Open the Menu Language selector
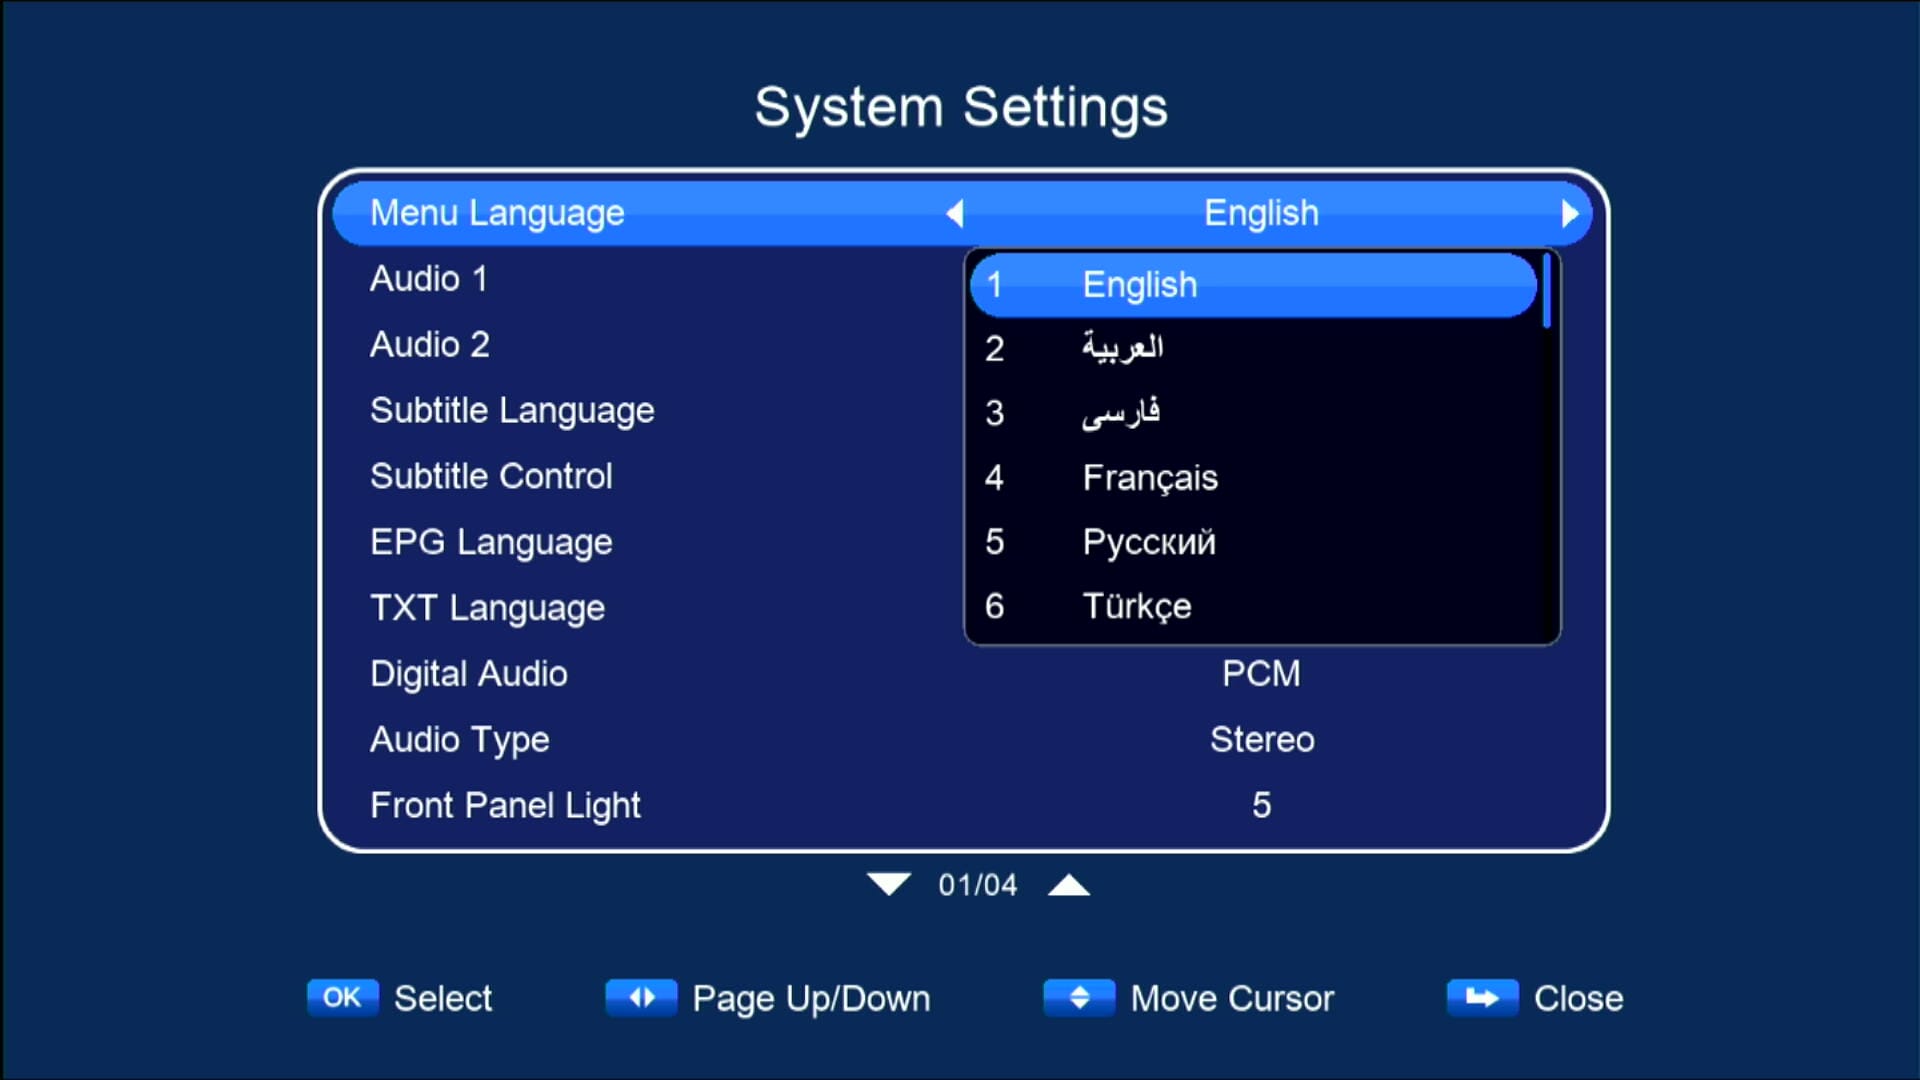 click(x=497, y=212)
